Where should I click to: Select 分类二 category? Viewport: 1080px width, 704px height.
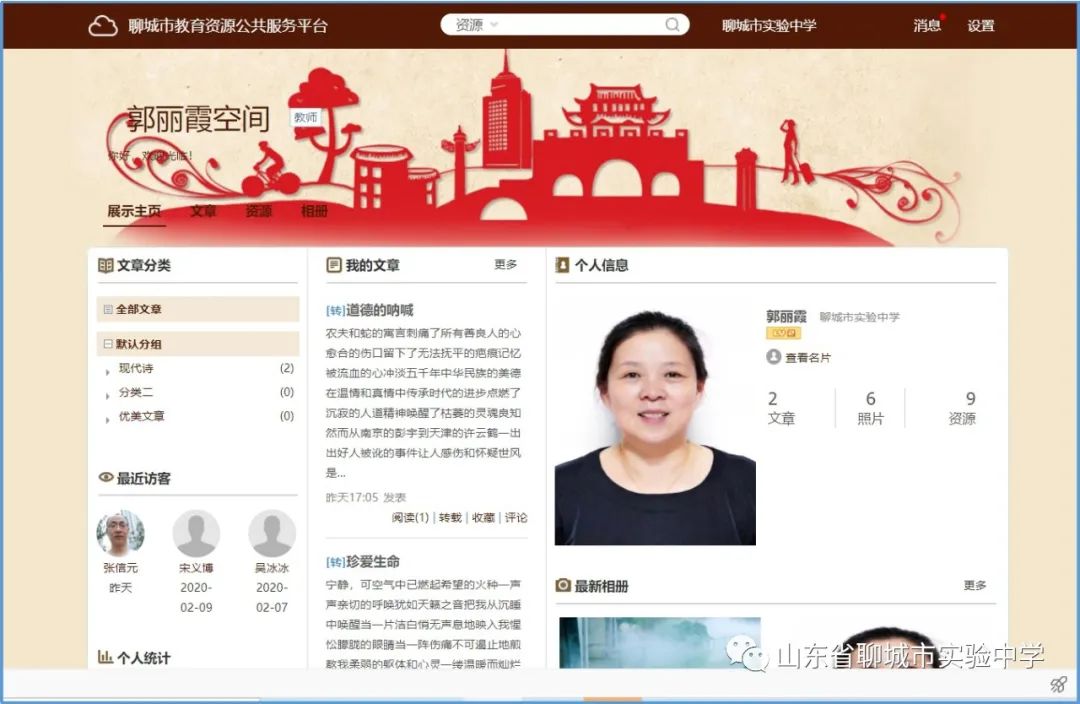coord(136,392)
